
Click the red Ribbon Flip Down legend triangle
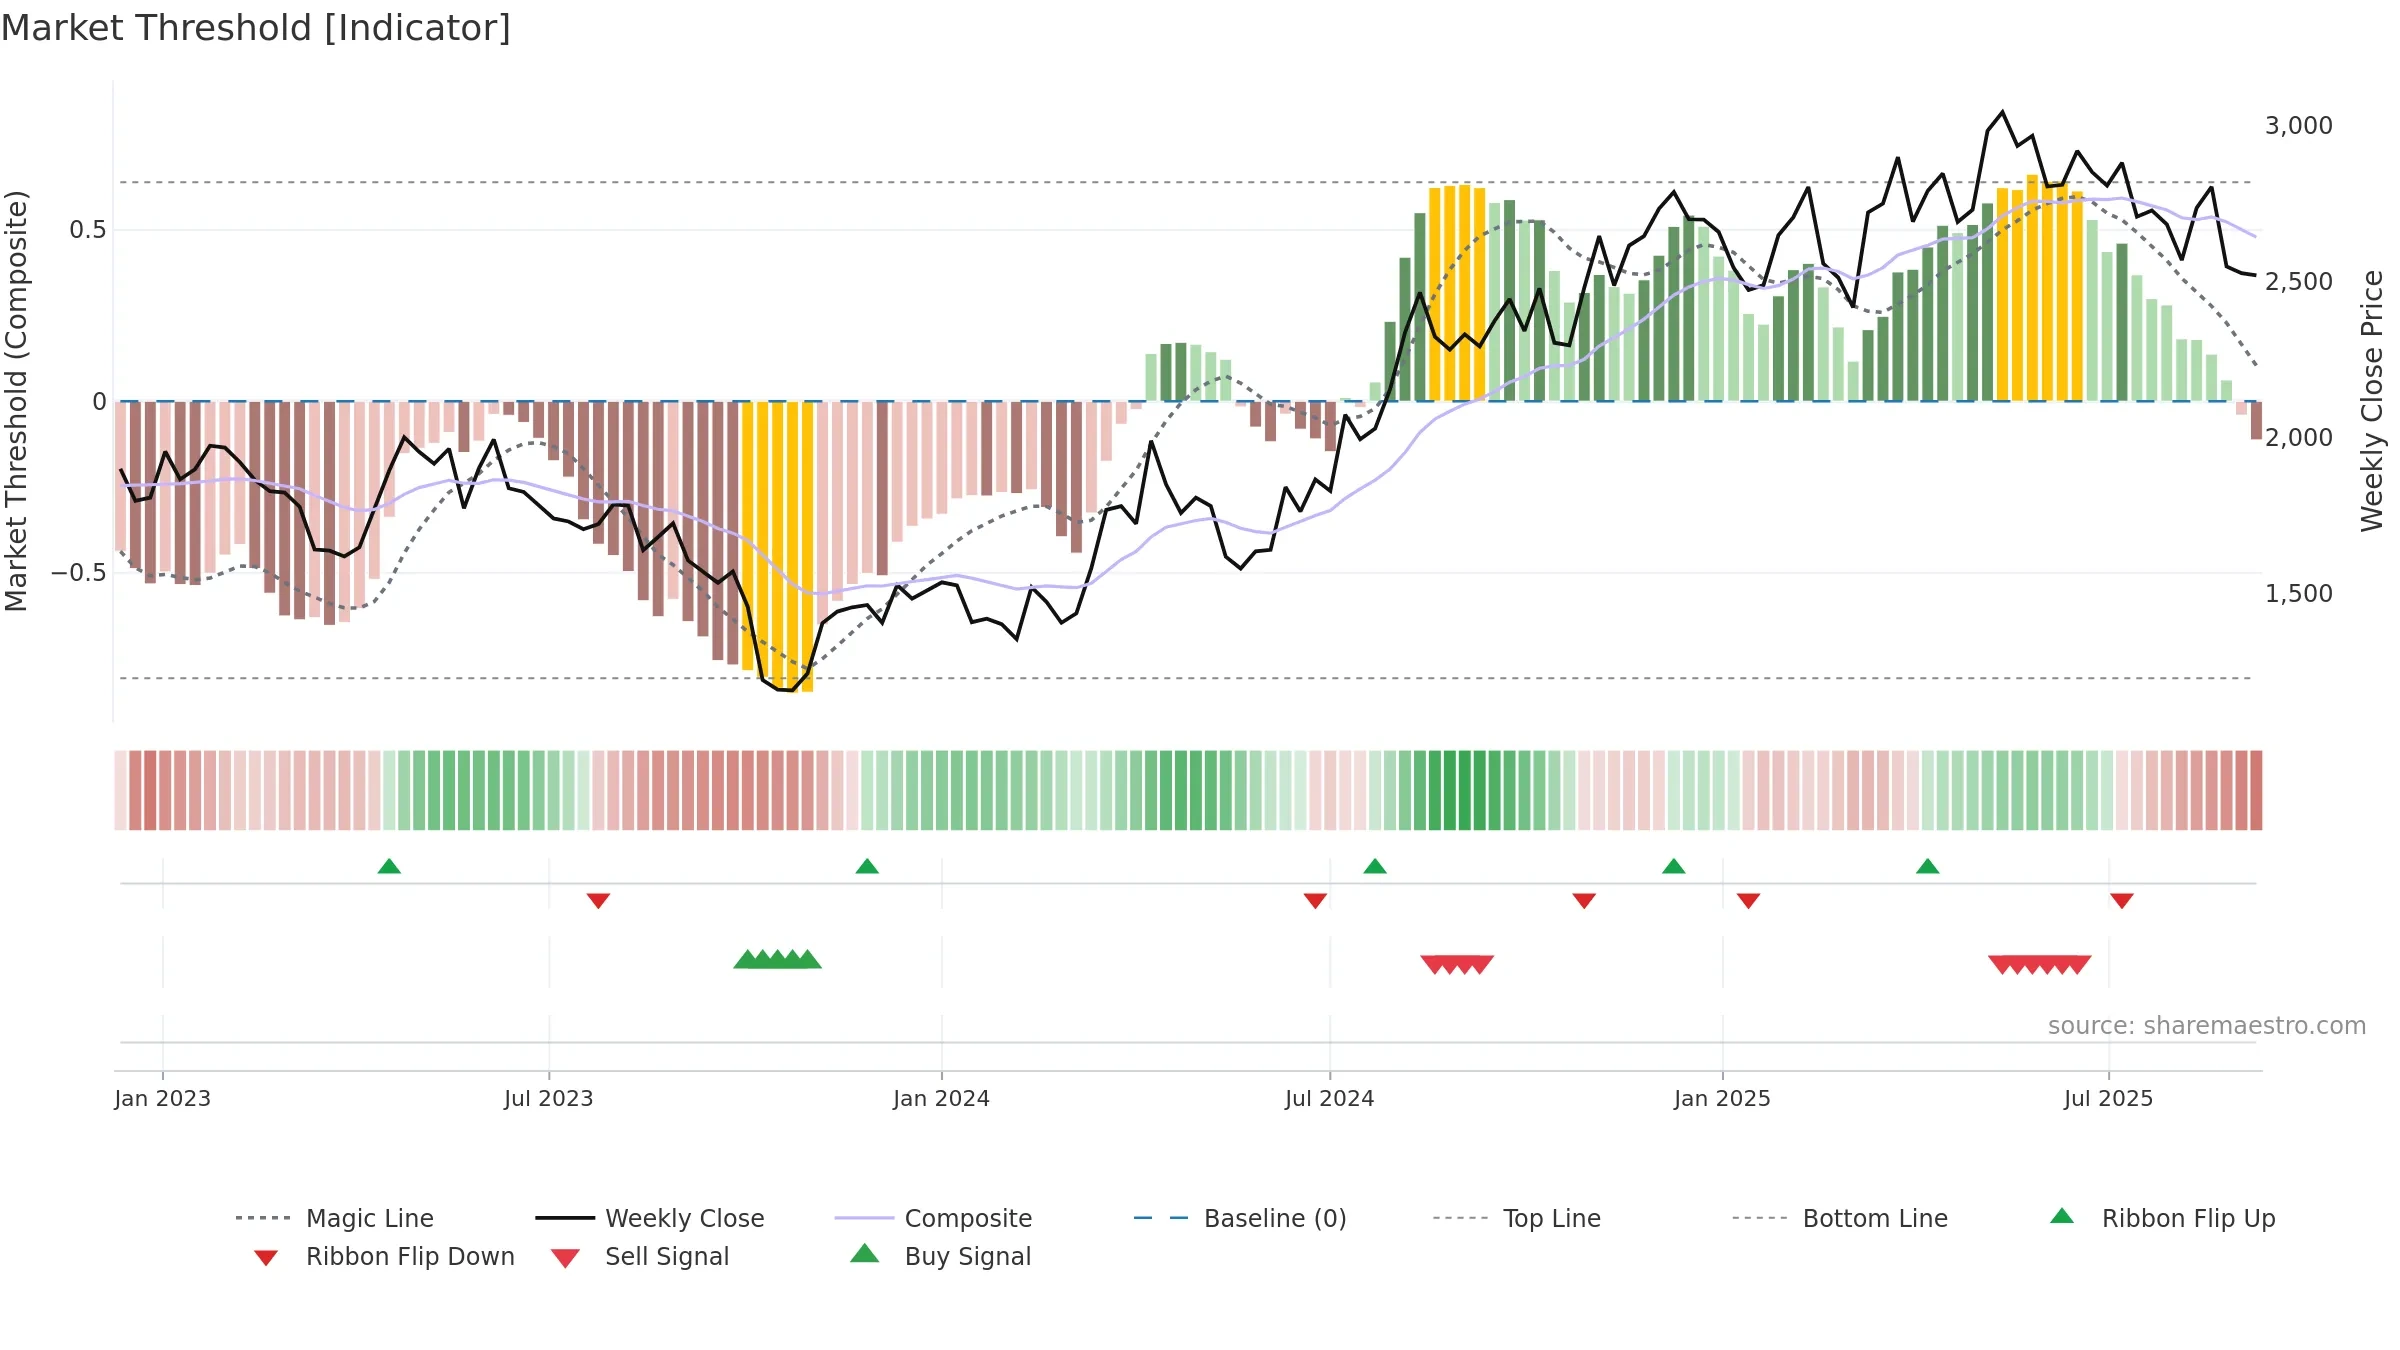[266, 1258]
